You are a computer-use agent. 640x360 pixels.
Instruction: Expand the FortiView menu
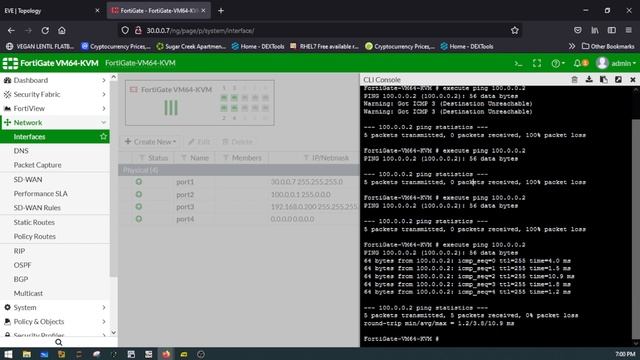click(55, 109)
